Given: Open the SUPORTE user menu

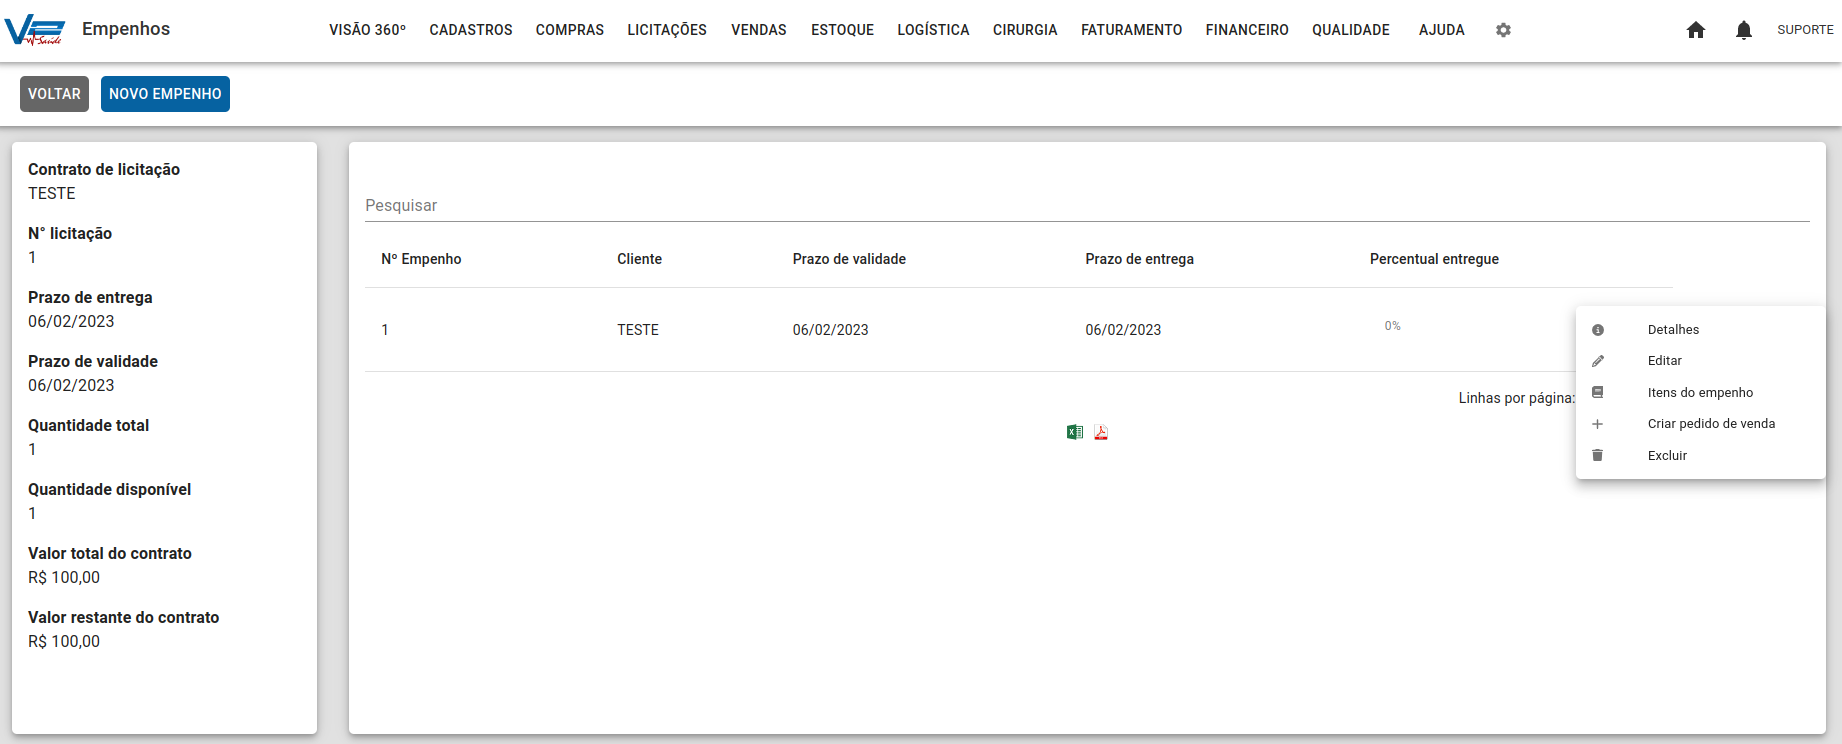Looking at the screenshot, I should point(1805,30).
